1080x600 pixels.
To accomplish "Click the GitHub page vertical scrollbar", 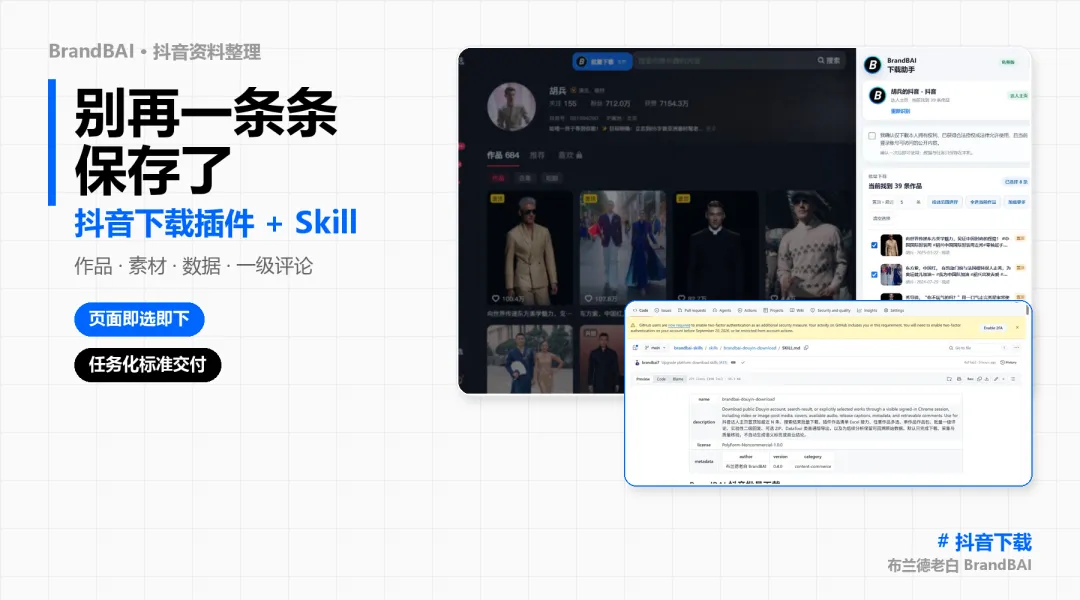I will (1028, 311).
